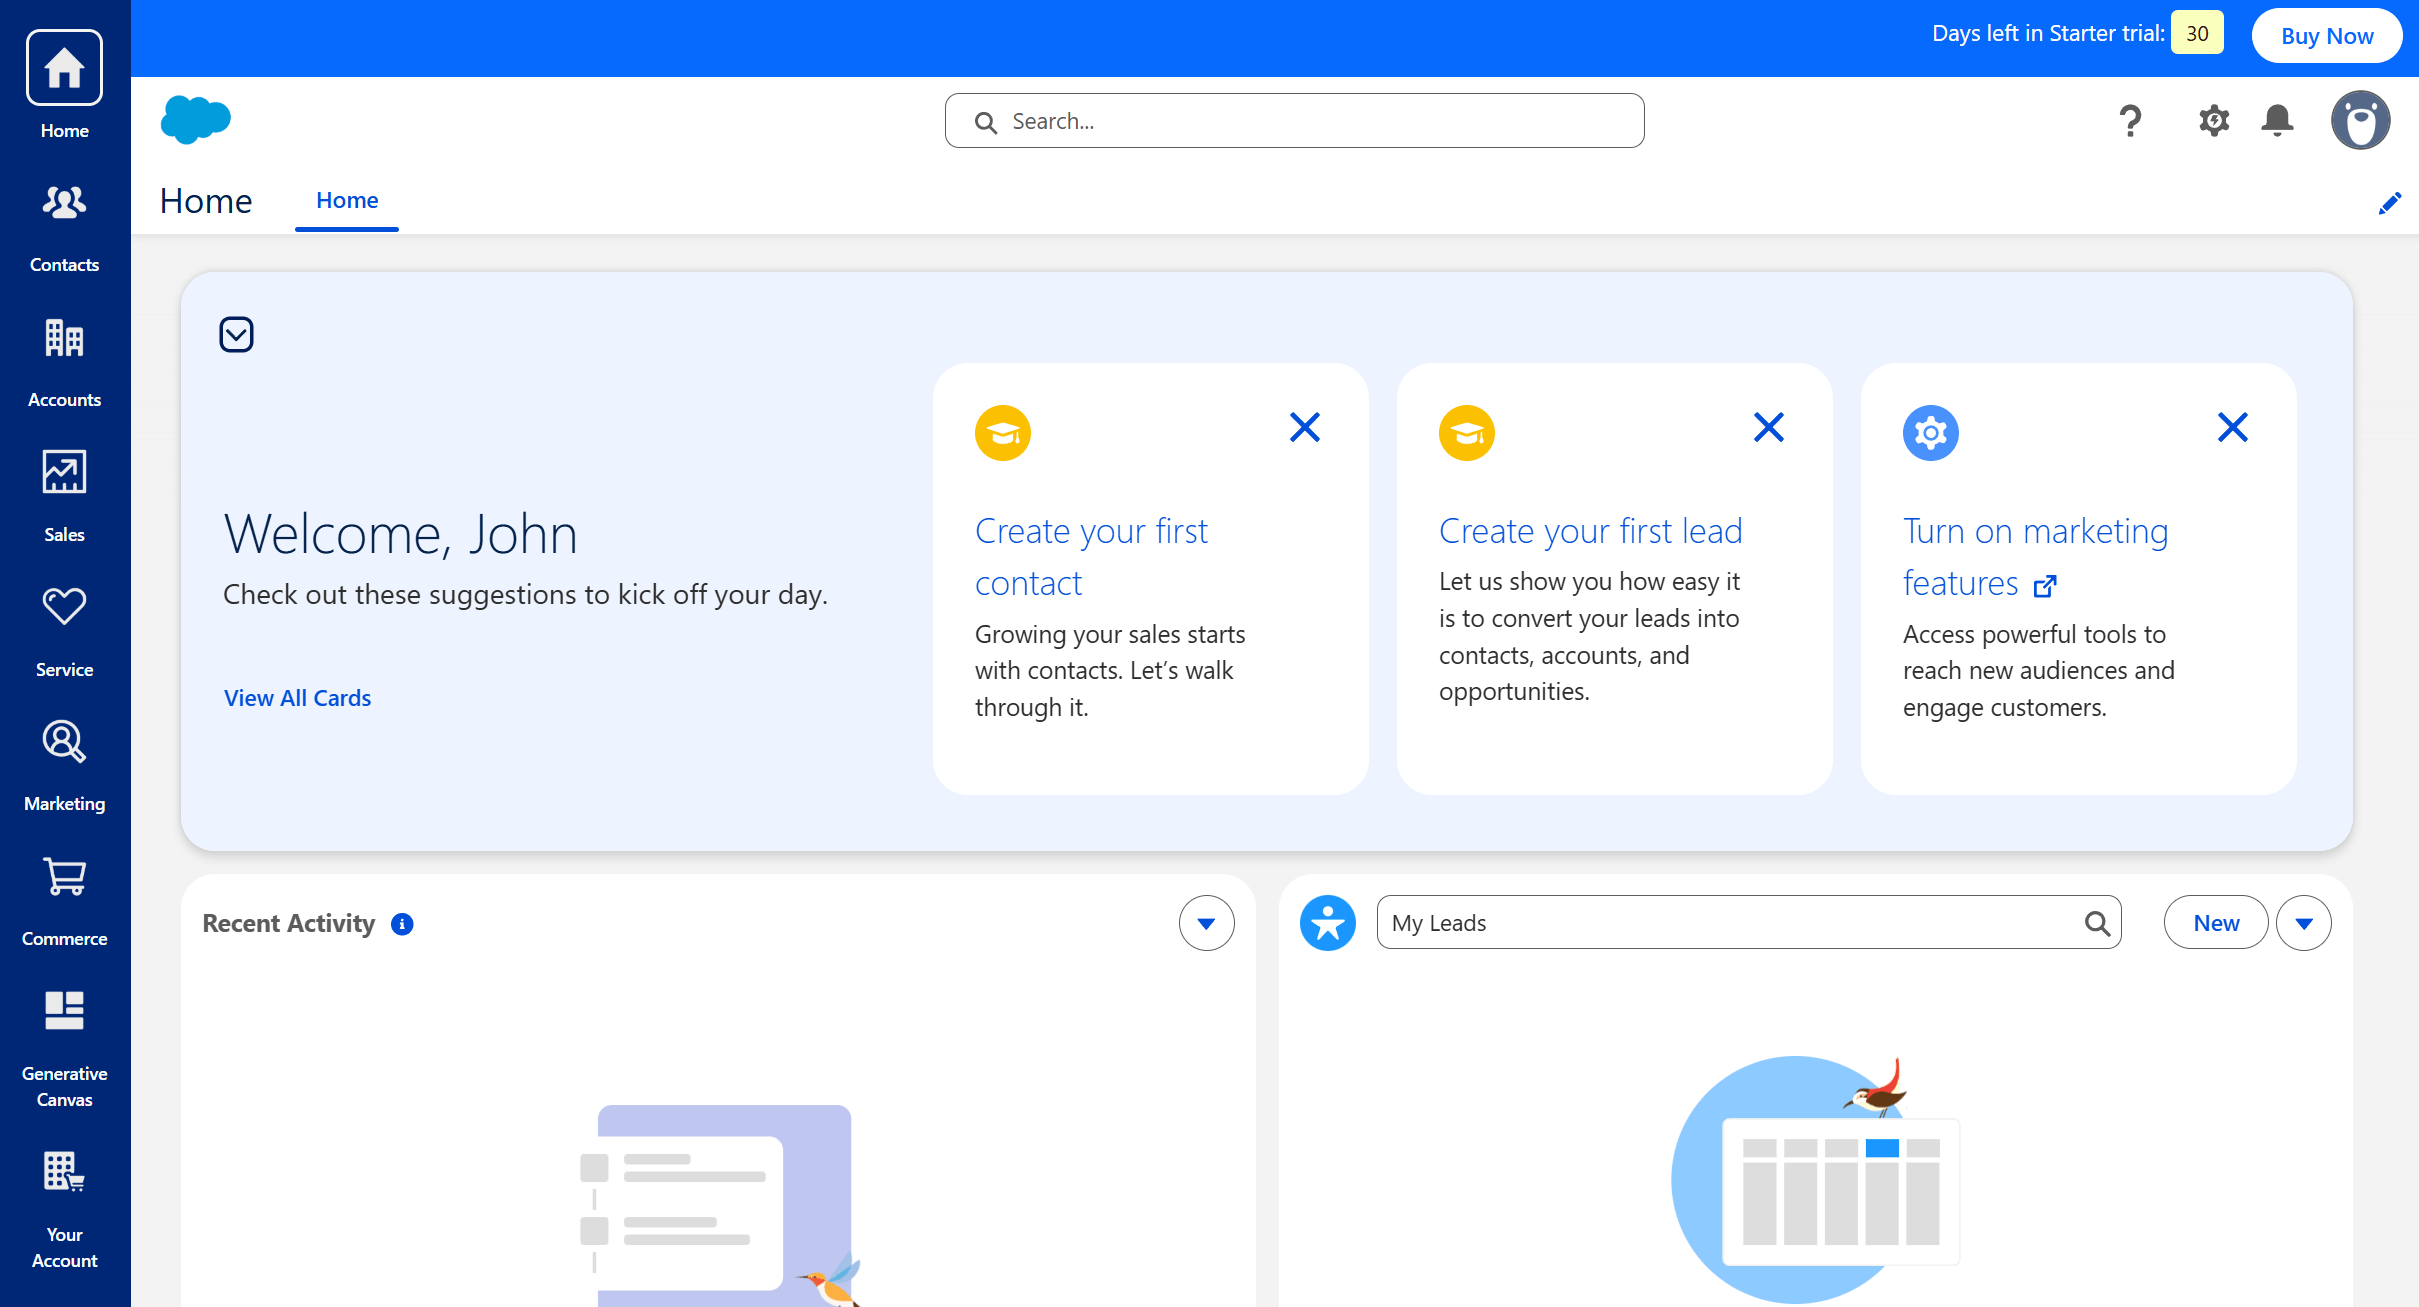
Task: Click inside the My Leads search field
Action: coord(1700,922)
